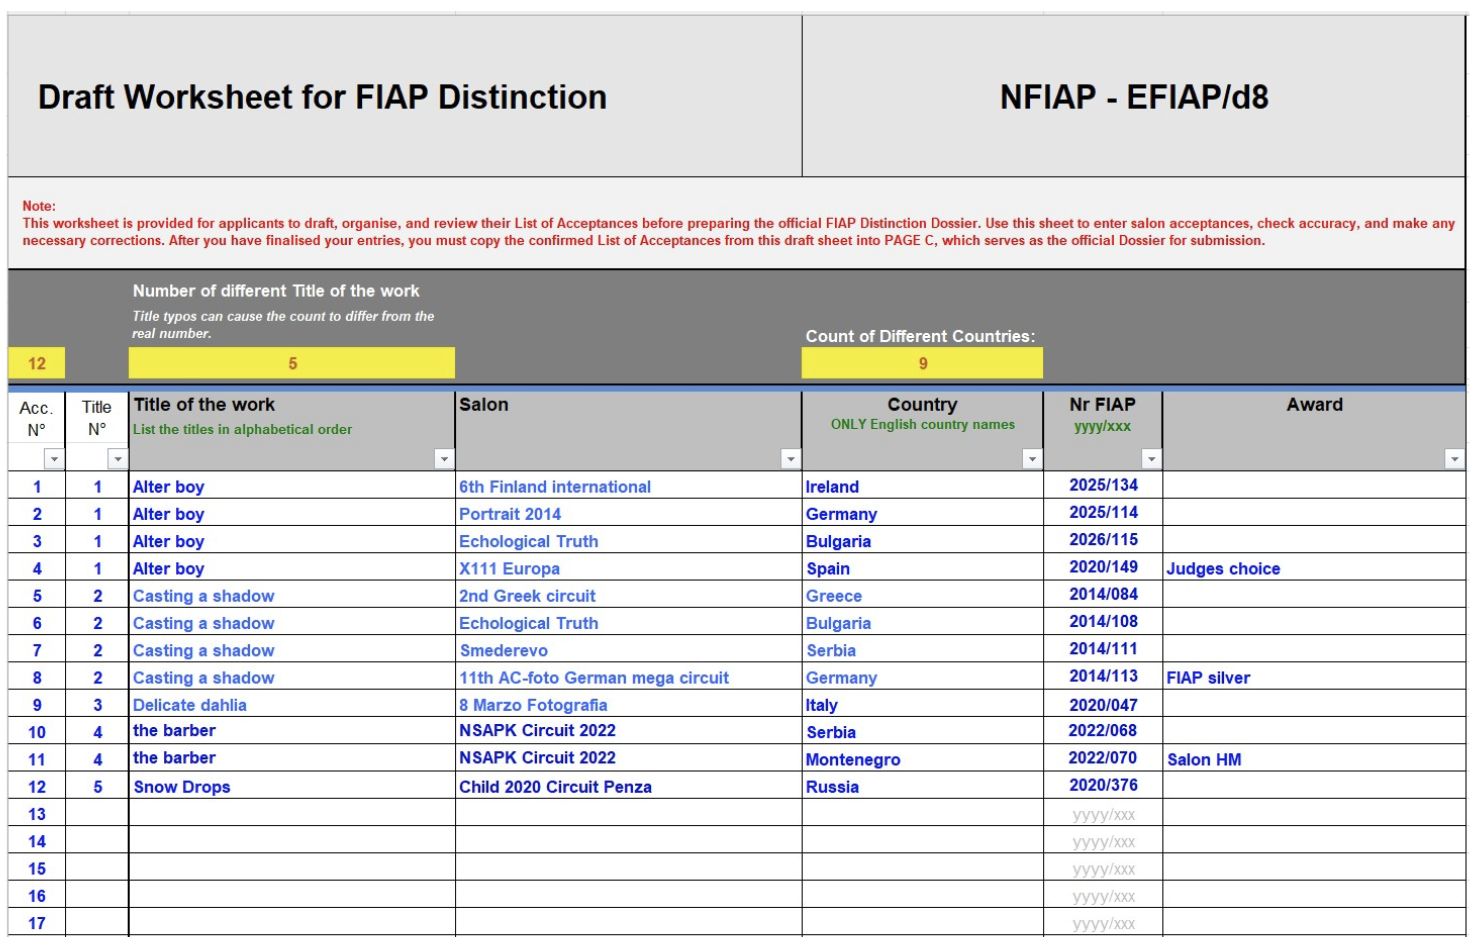The image size is (1478, 946).
Task: Expand the Country column filter arrow
Action: coord(1032,459)
